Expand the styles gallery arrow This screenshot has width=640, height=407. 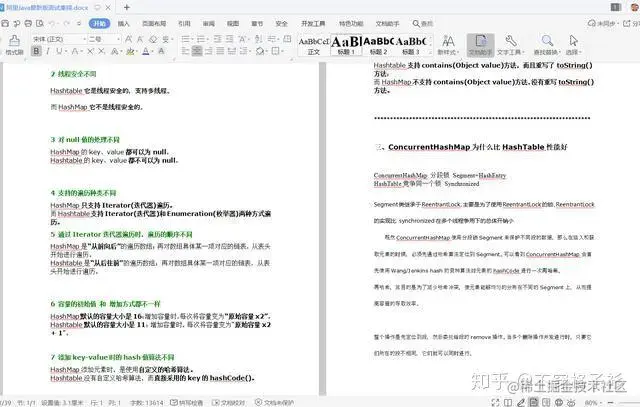coord(429,52)
